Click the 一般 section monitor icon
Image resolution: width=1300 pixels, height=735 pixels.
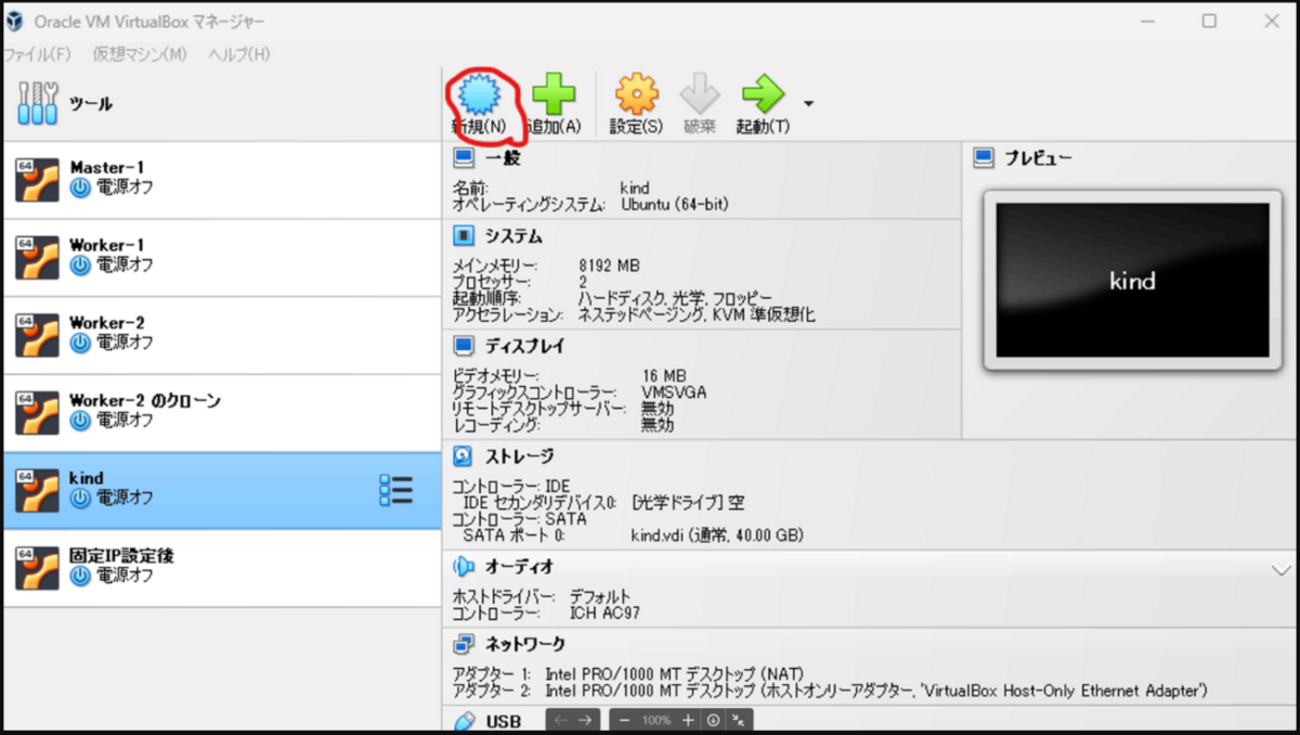coord(463,158)
